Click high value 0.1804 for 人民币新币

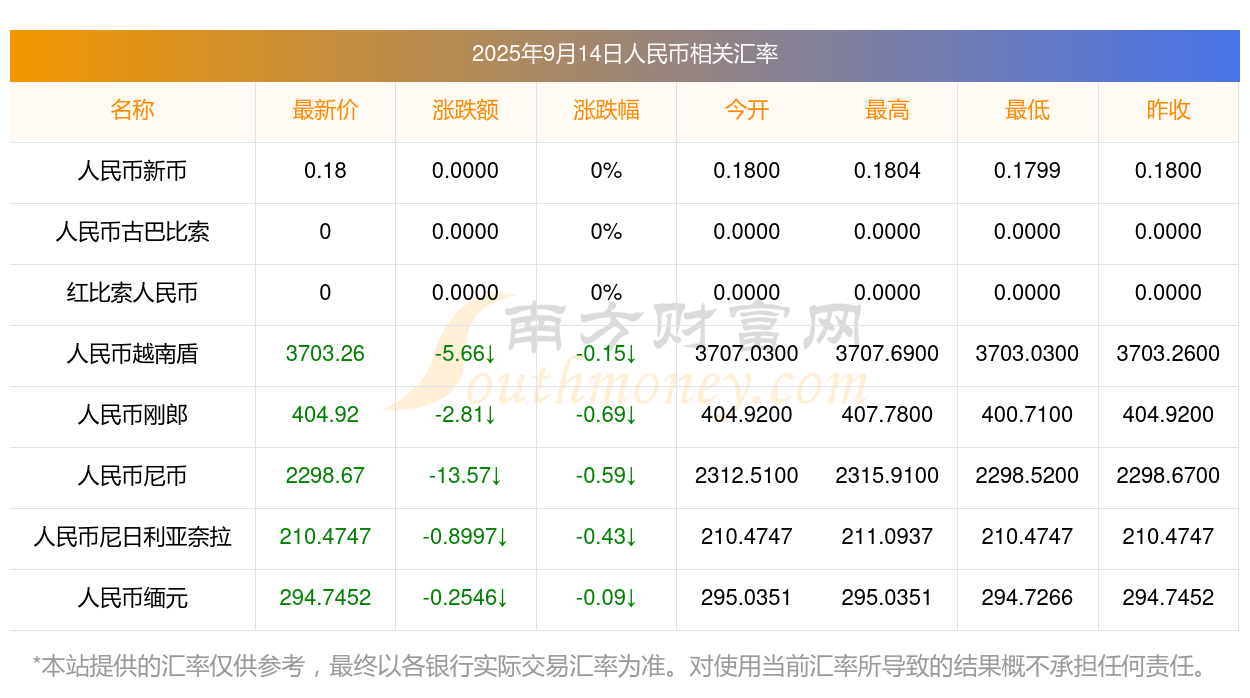pos(887,171)
